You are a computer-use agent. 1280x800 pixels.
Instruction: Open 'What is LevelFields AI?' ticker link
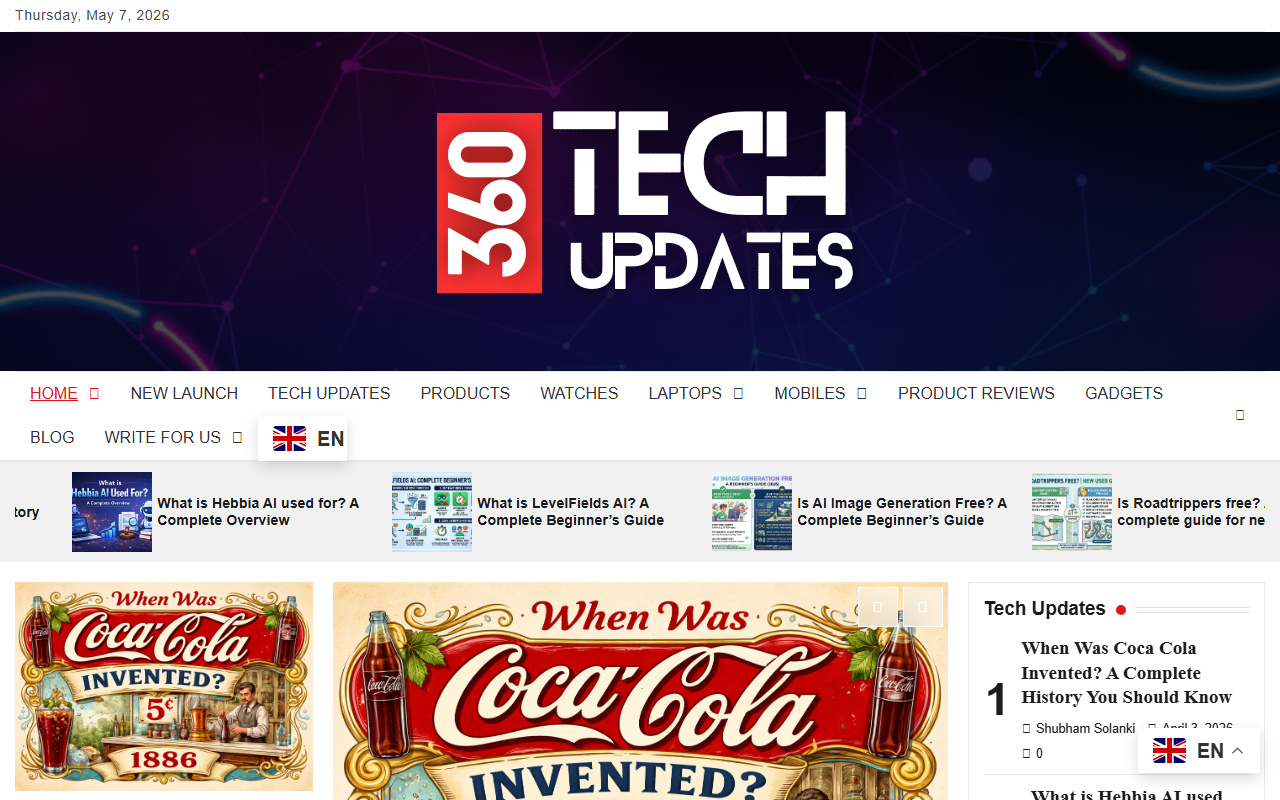[571, 512]
